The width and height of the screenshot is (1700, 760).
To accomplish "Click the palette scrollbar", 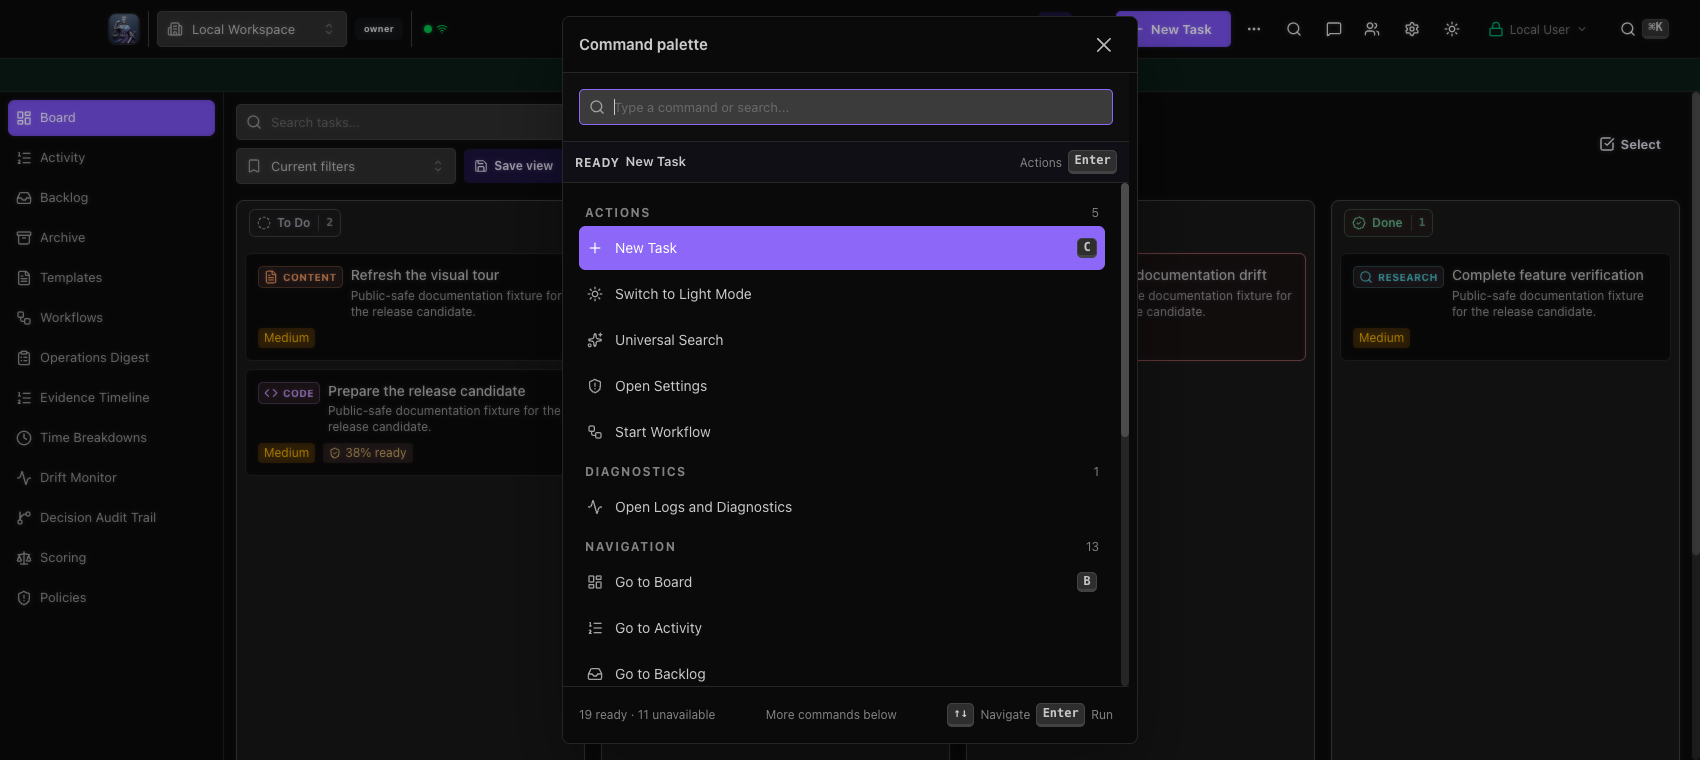I will [1125, 310].
